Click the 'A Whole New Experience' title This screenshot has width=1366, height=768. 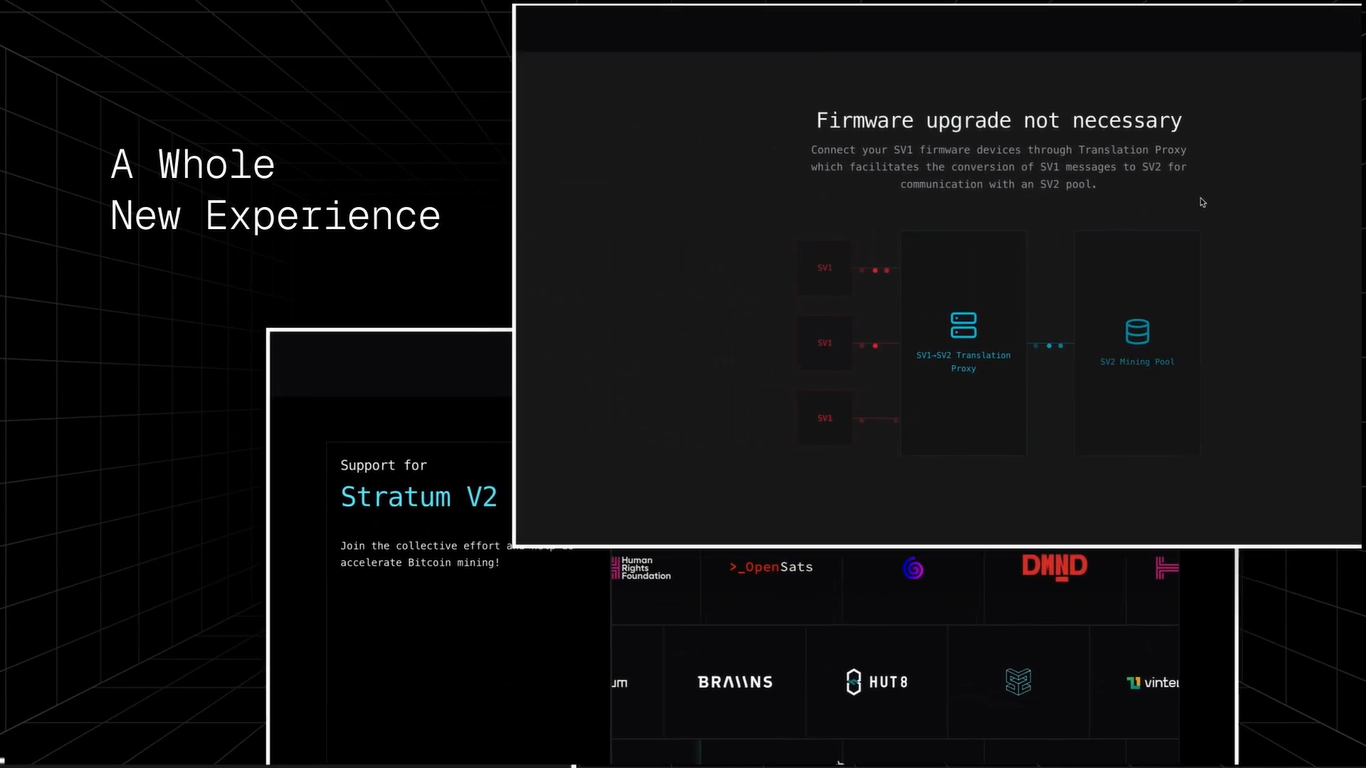(275, 190)
